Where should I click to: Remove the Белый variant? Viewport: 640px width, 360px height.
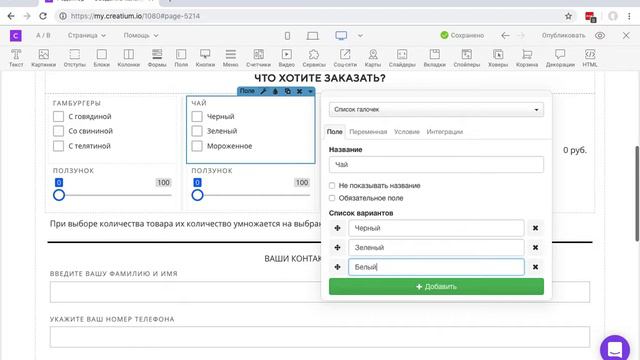click(535, 267)
